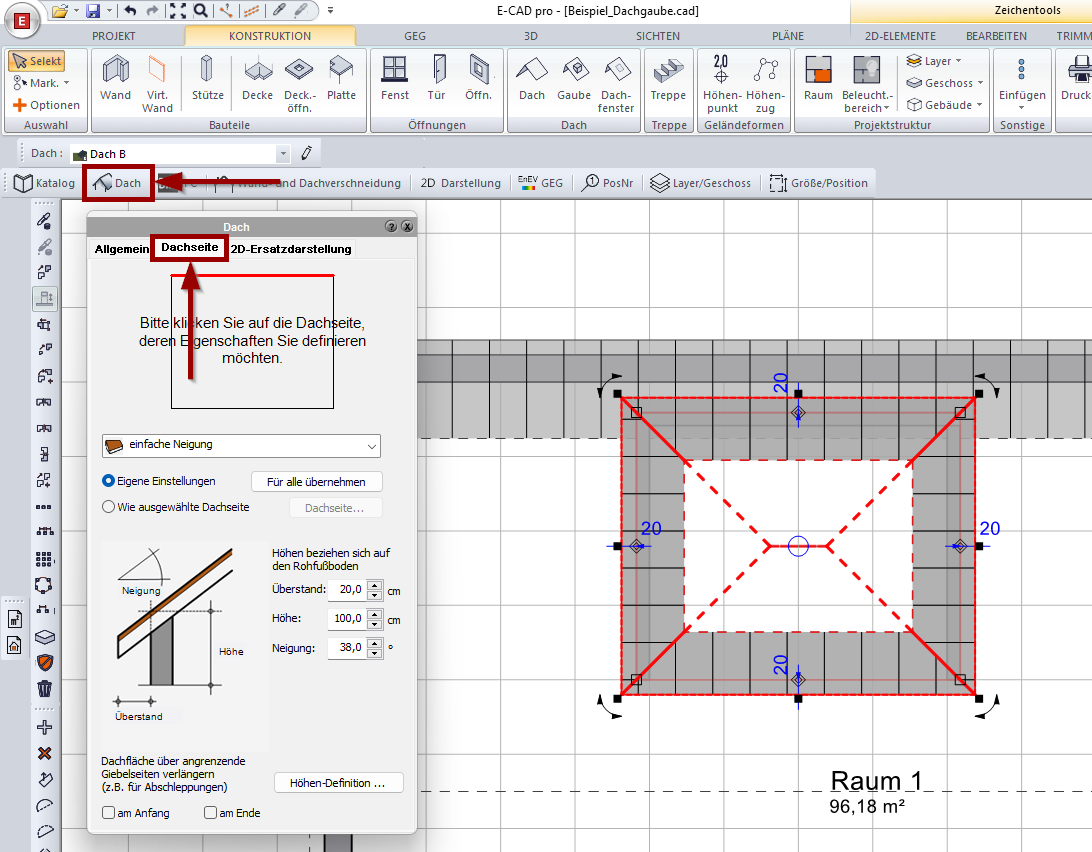1092x852 pixels.
Task: Choose the Gaube dormer tool
Action: click(574, 78)
